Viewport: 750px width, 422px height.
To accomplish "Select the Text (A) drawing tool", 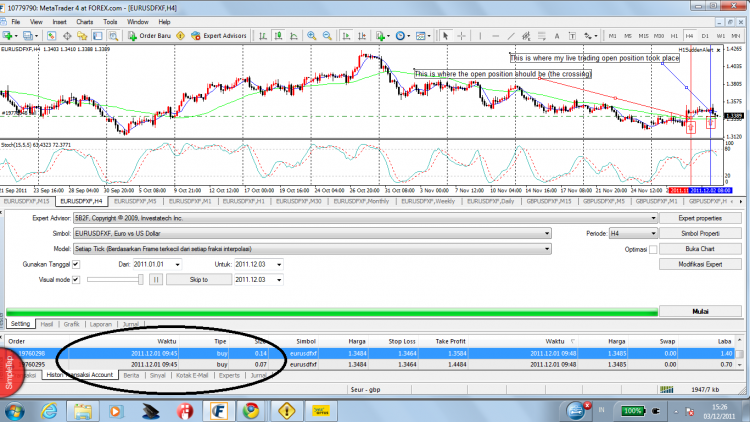I will pyautogui.click(x=557, y=36).
